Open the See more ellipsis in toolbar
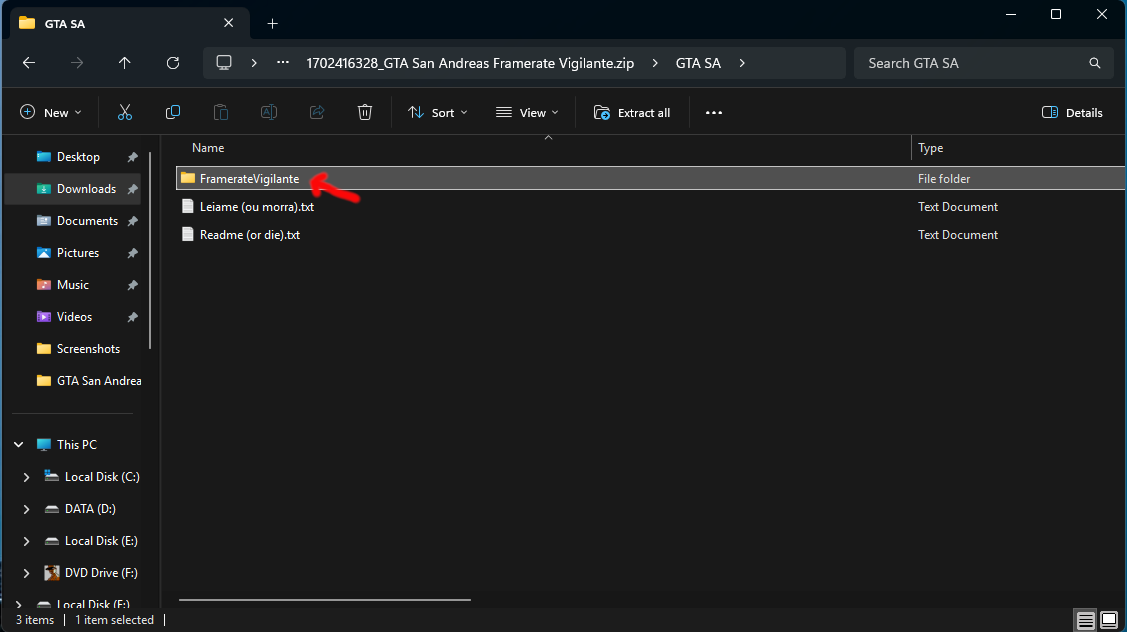The image size is (1127, 632). pos(714,113)
